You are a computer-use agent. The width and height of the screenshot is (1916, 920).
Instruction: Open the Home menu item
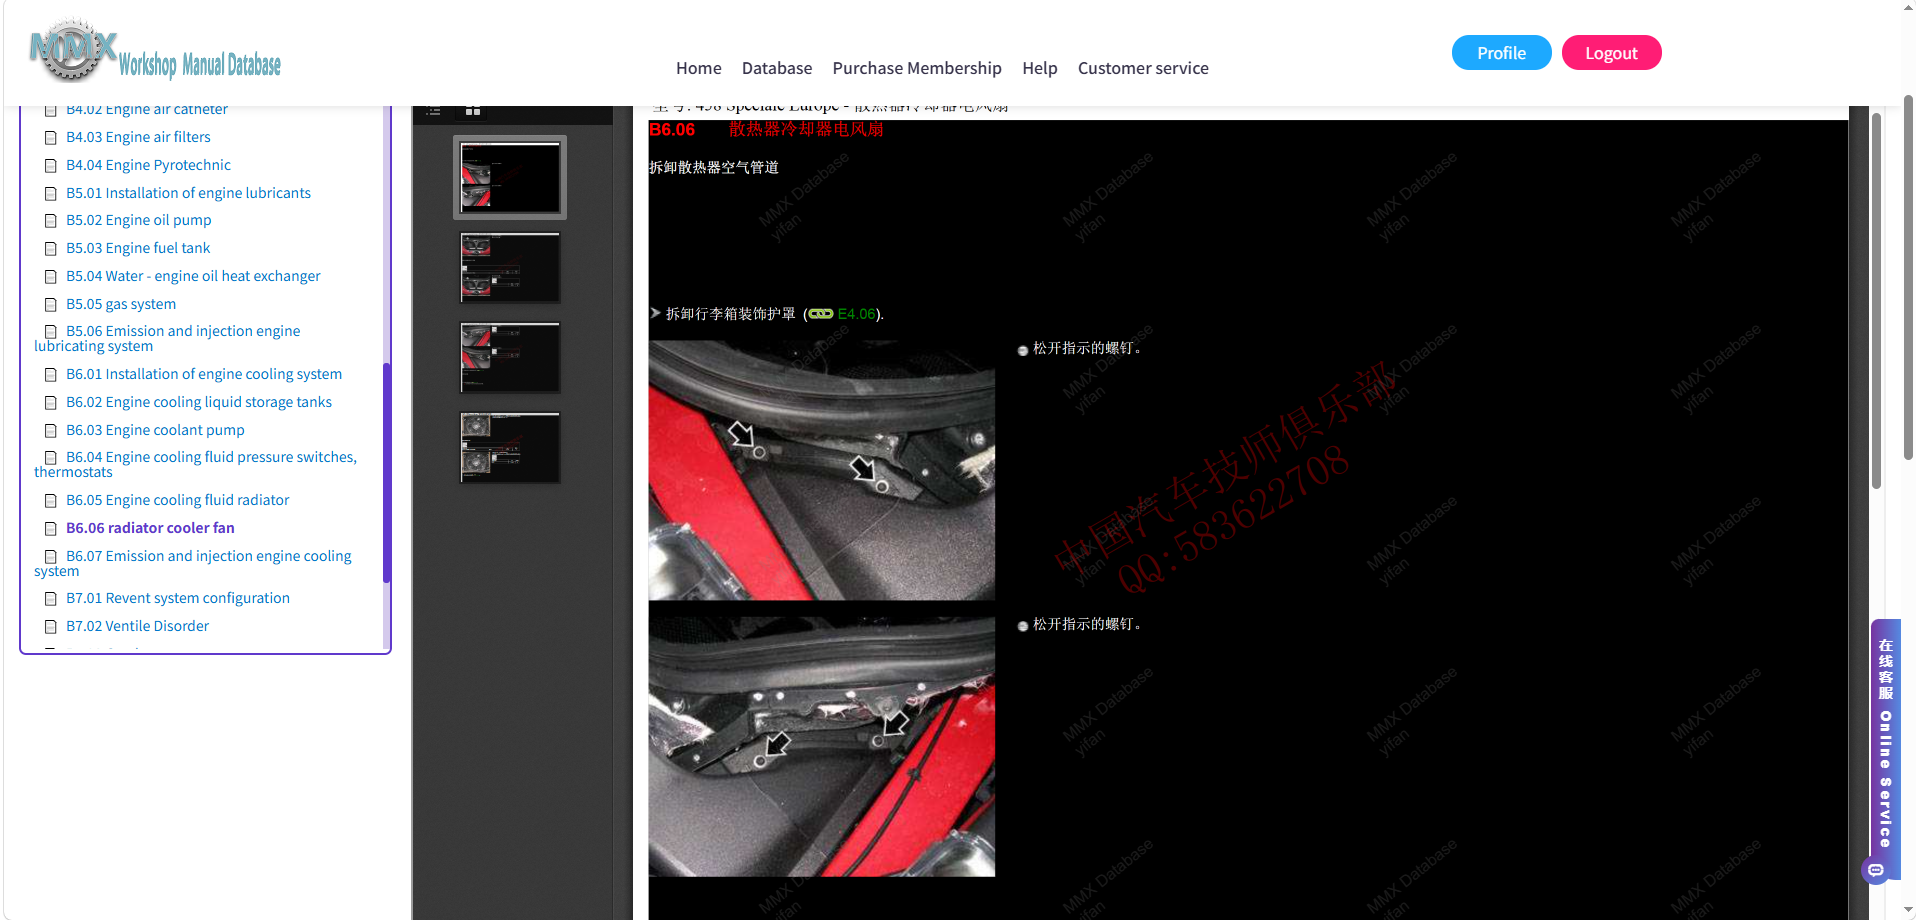(698, 68)
